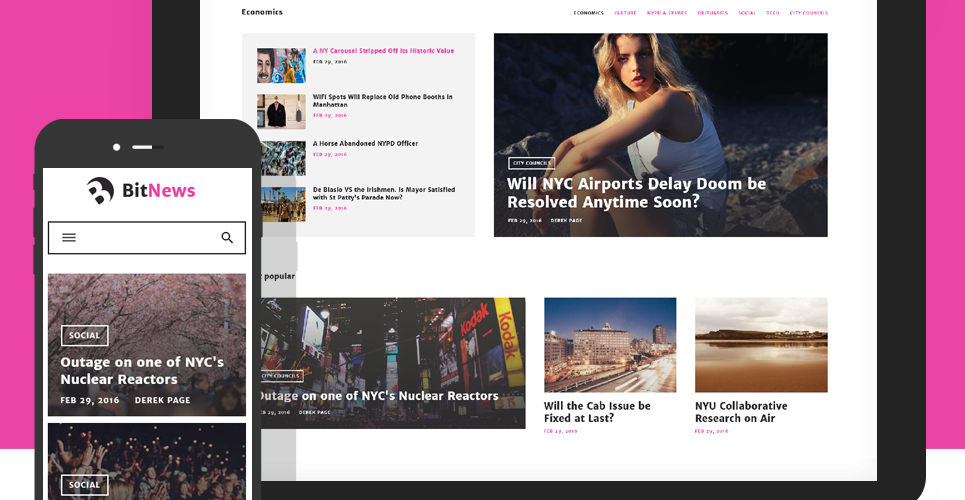
Task: Click the carousel article thumbnail image
Action: (x=281, y=65)
